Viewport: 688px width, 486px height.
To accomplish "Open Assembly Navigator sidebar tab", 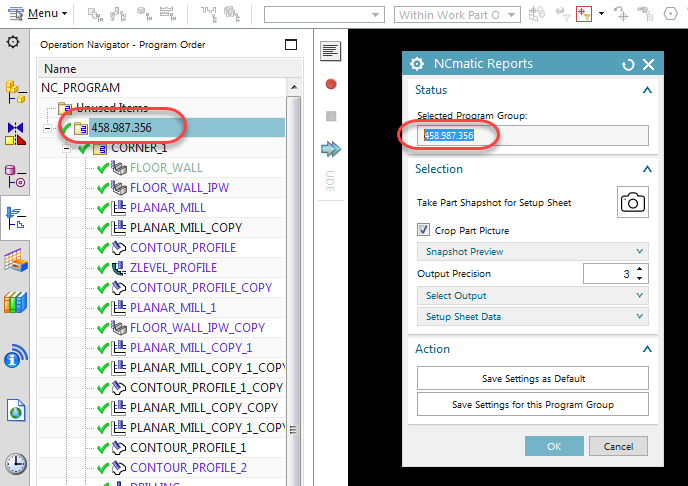I will click(x=15, y=92).
